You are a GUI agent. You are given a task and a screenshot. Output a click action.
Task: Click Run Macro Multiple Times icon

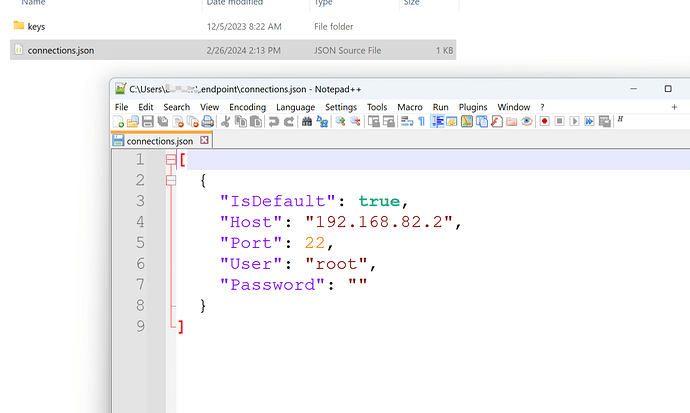[x=589, y=121]
